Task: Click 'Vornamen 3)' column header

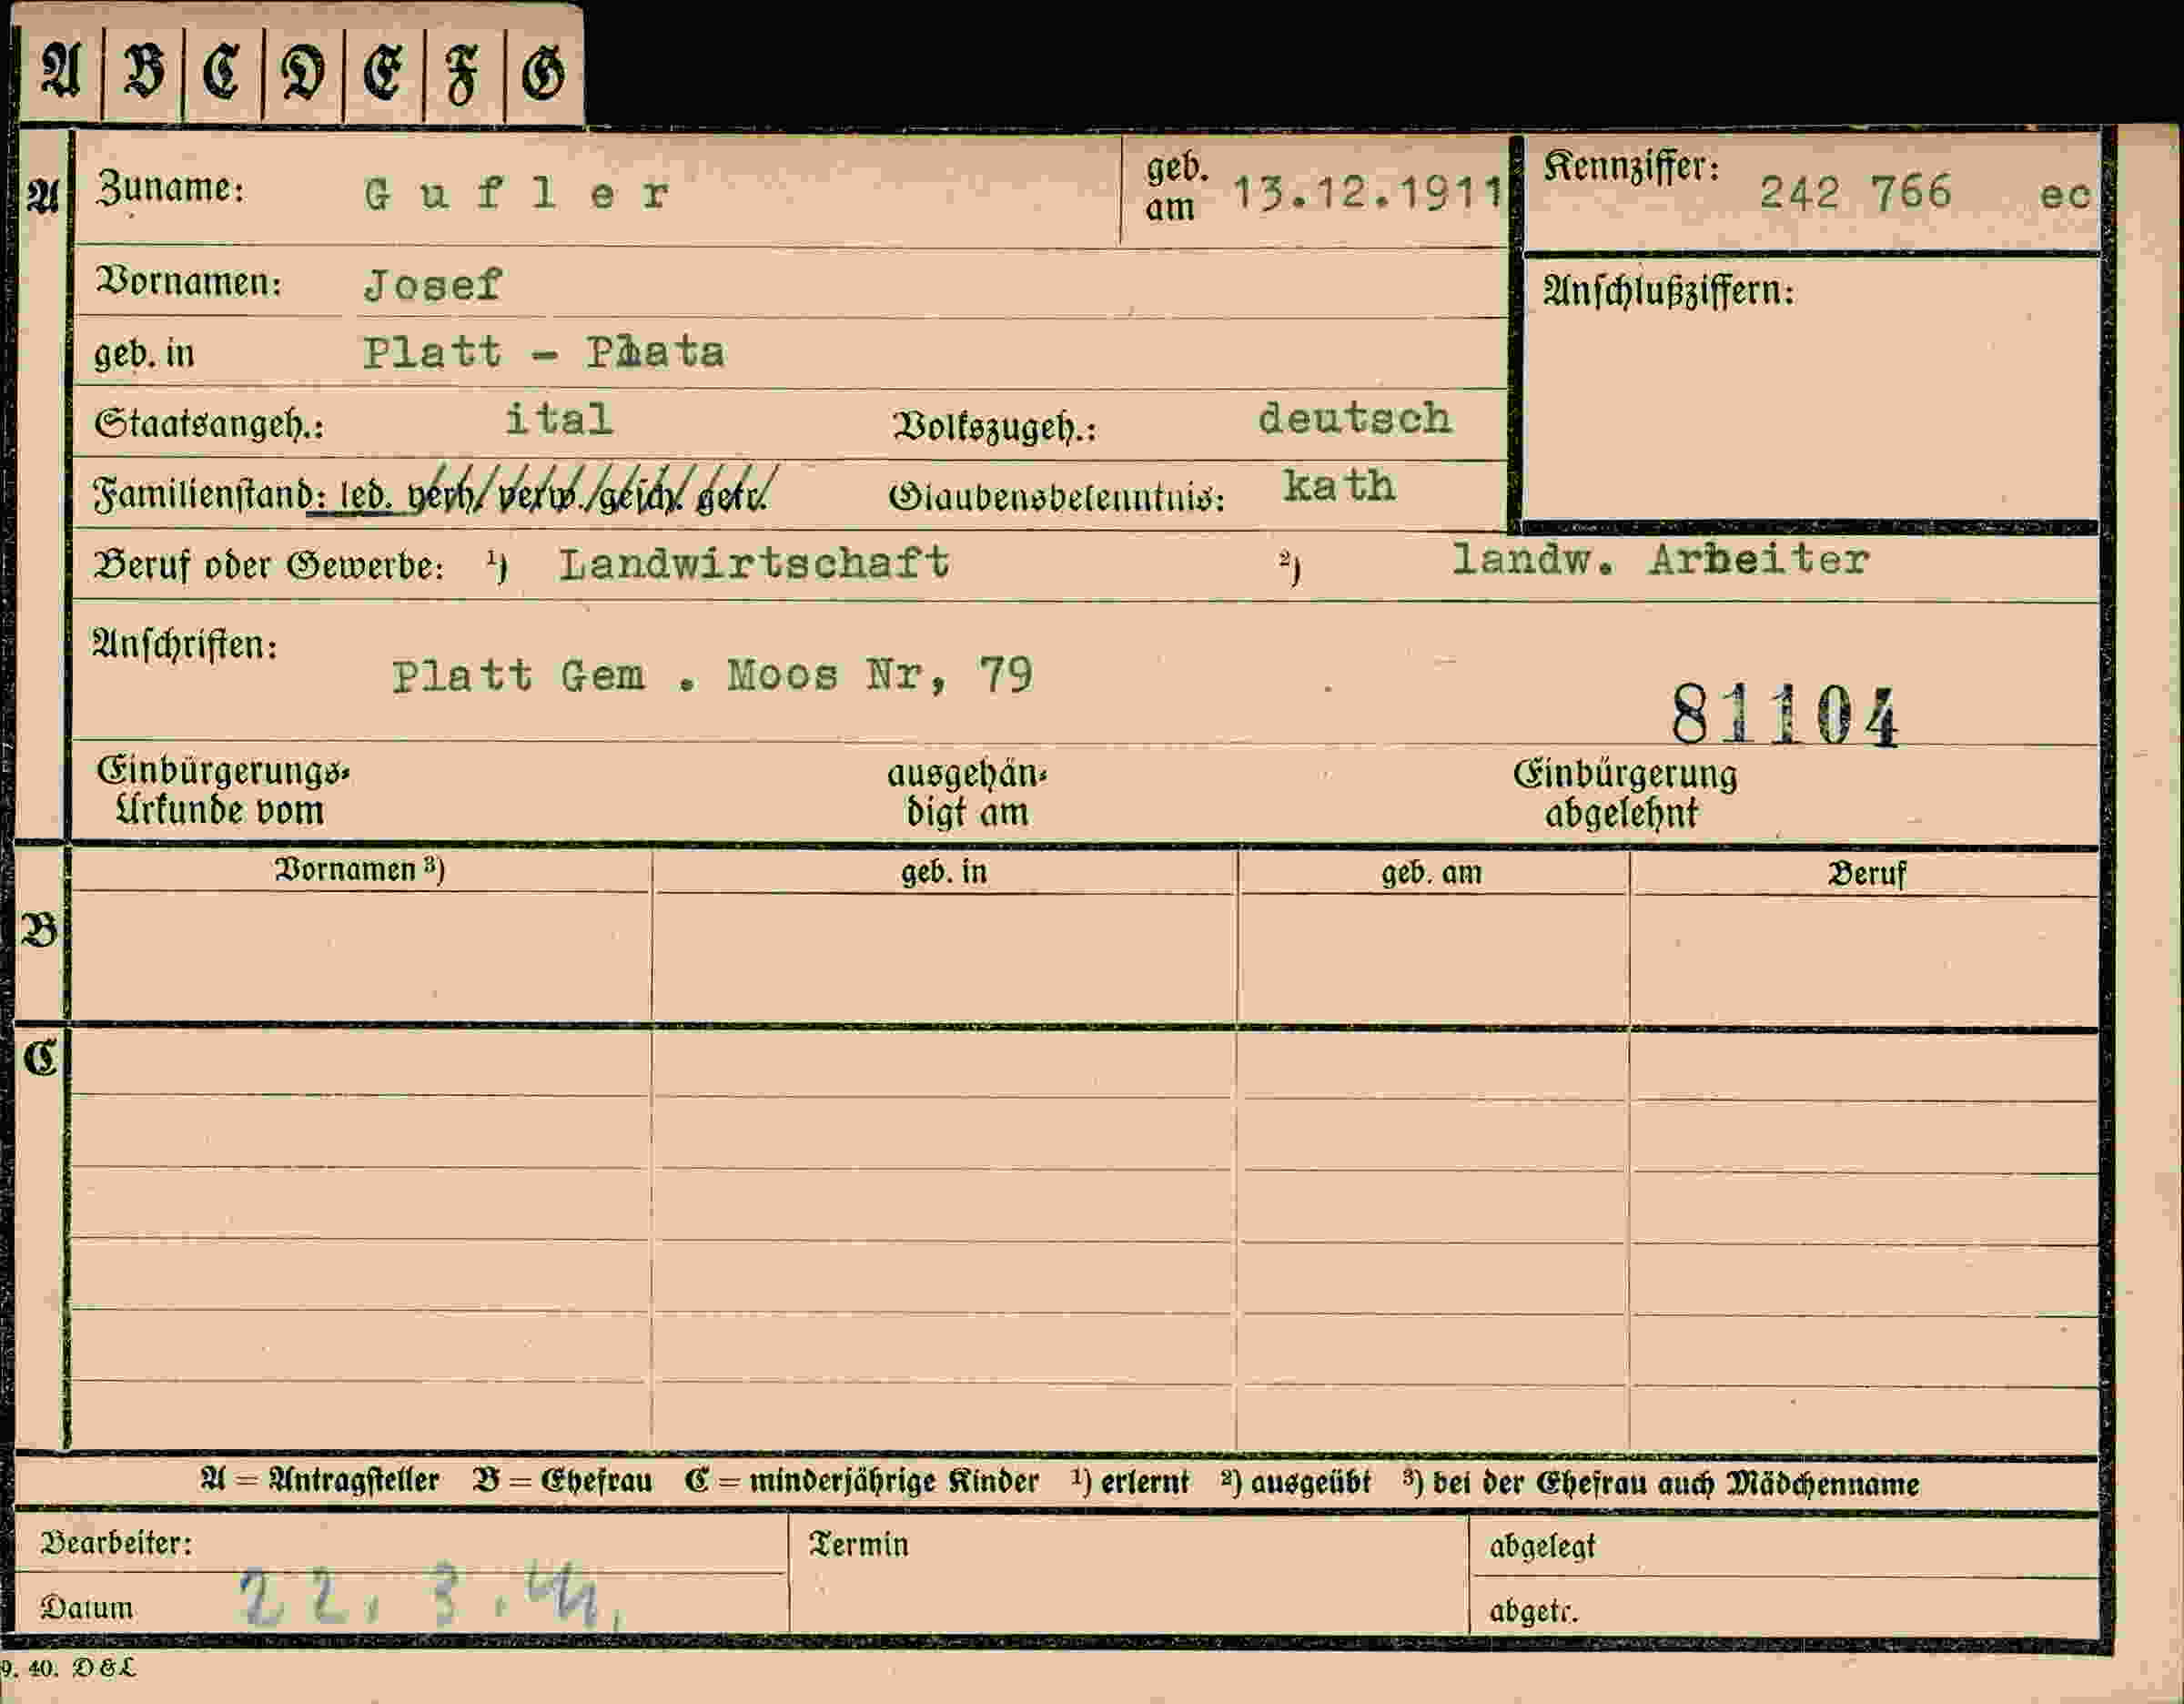Action: [360, 870]
